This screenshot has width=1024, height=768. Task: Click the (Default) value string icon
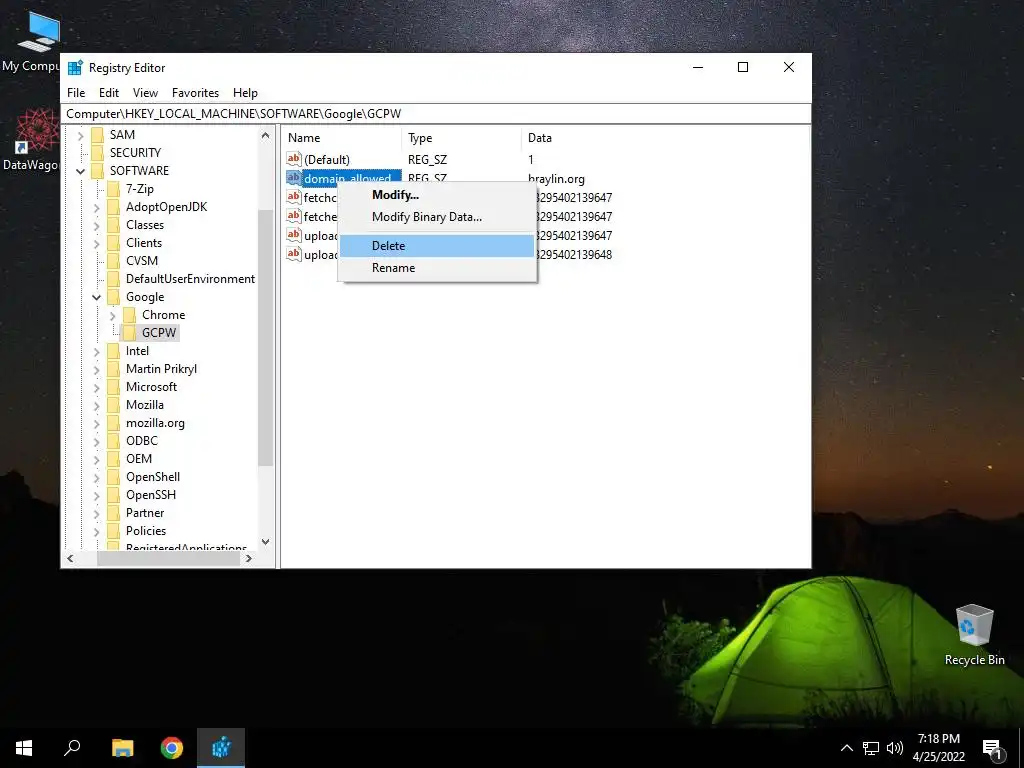(x=294, y=159)
